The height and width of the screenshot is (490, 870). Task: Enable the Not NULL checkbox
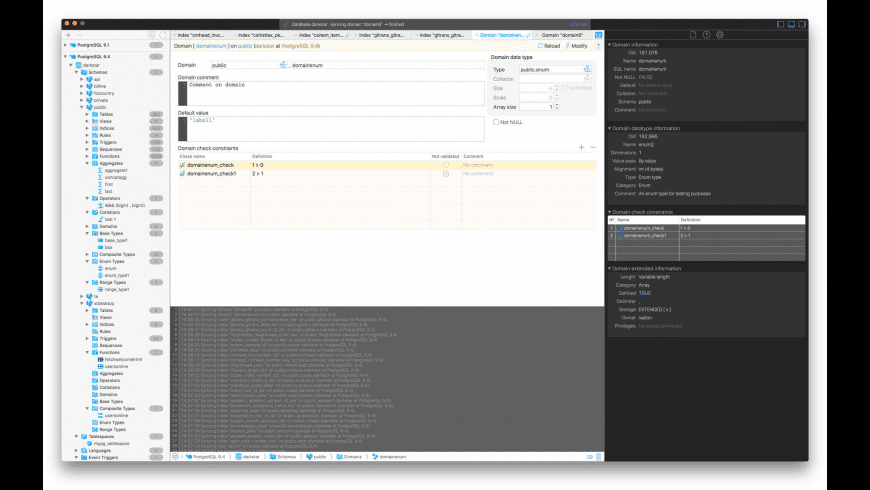496,122
